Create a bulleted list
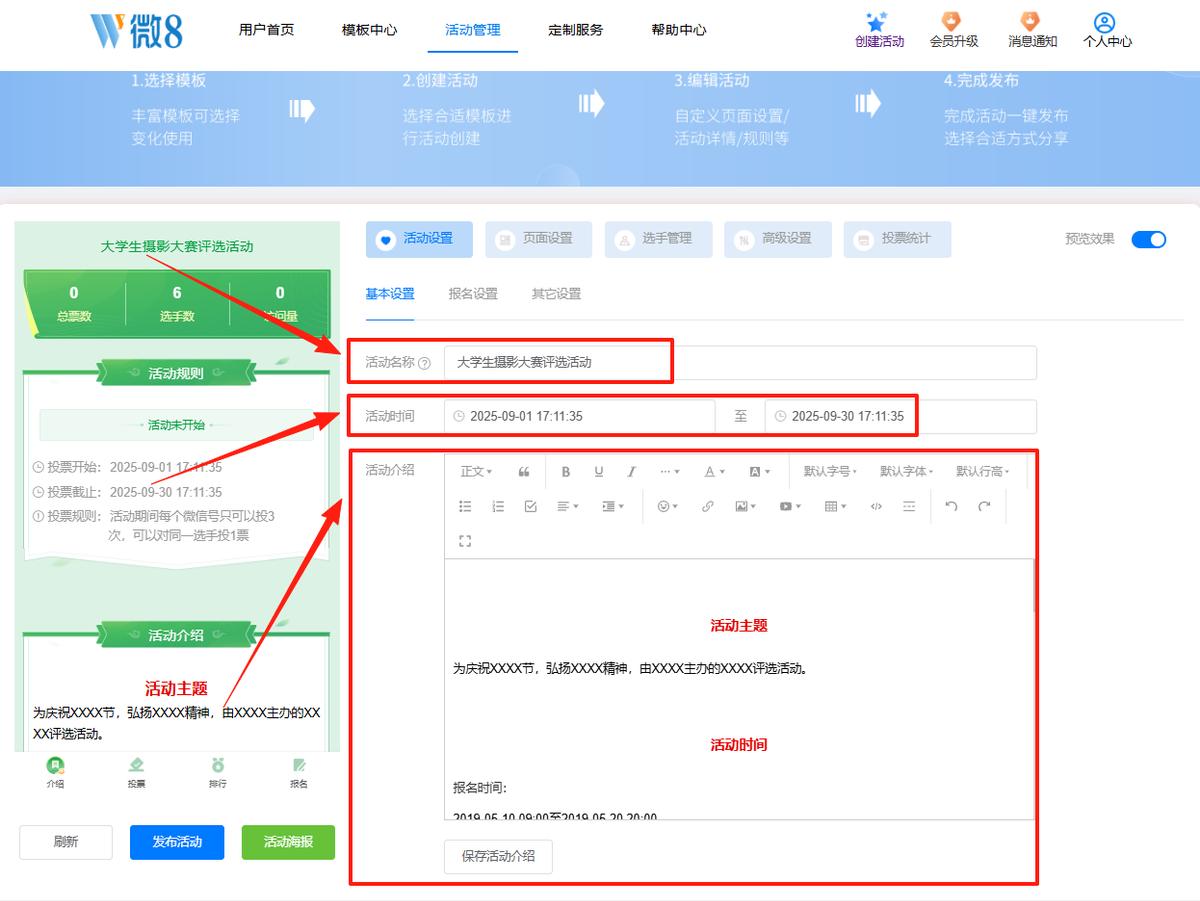Viewport: 1200px width, 901px height. [x=465, y=507]
